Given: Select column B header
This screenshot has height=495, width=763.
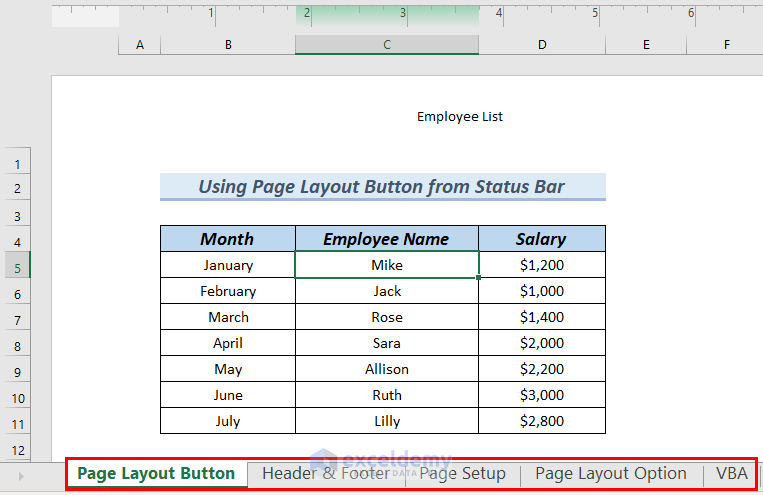Looking at the screenshot, I should click(x=228, y=45).
